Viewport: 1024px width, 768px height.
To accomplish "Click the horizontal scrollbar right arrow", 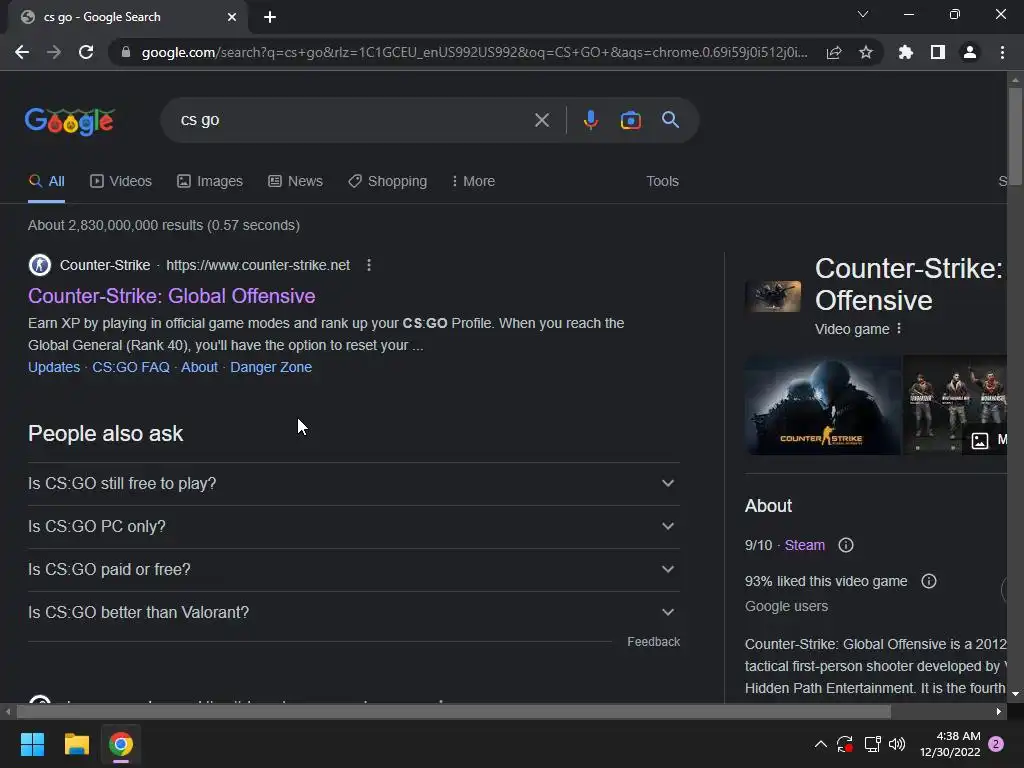I will point(999,711).
